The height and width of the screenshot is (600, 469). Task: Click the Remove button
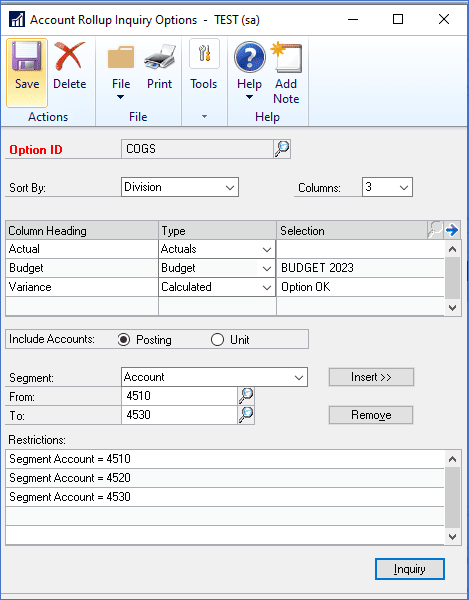coord(371,415)
